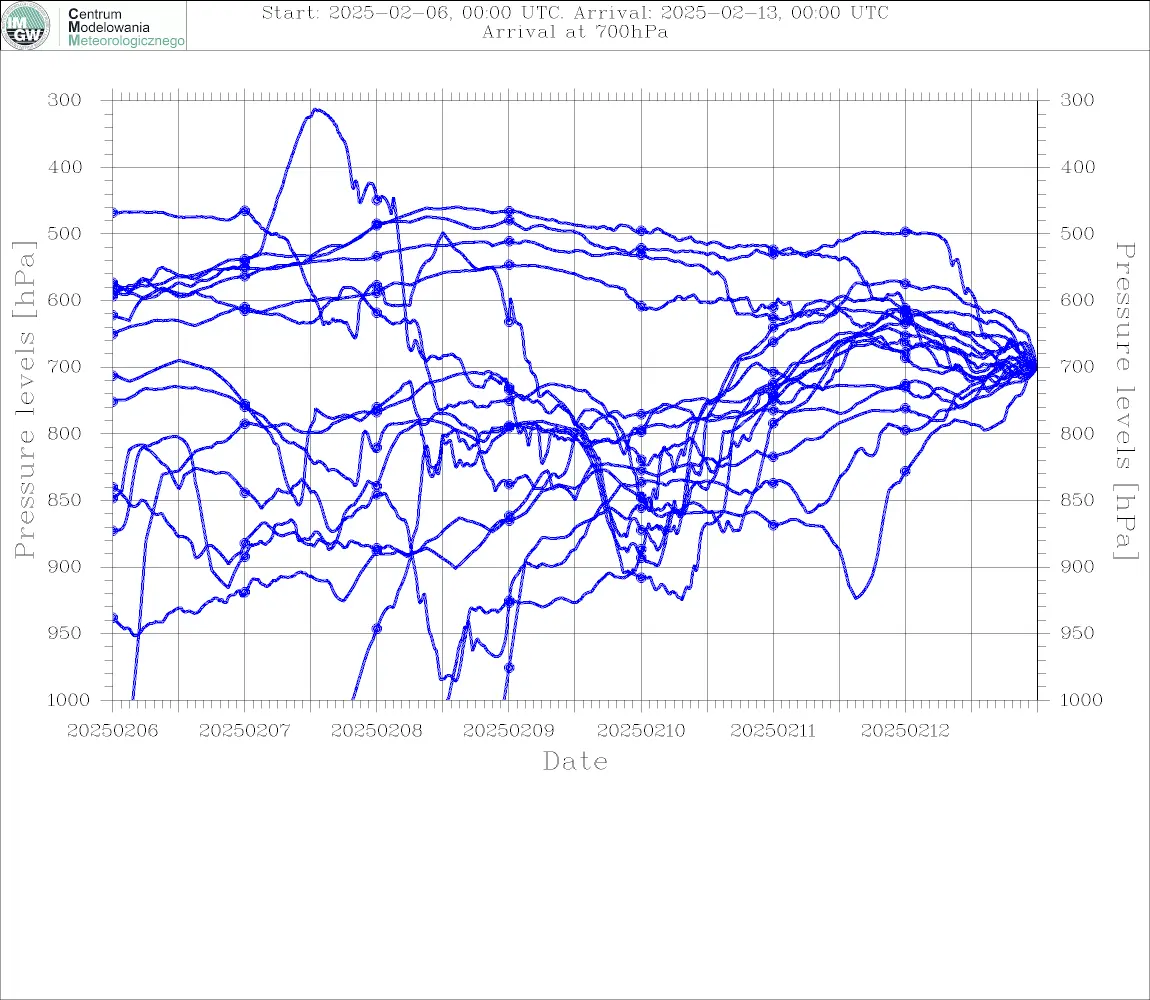Click the left y-axis label 850
The image size is (1150, 1000).
click(65, 500)
